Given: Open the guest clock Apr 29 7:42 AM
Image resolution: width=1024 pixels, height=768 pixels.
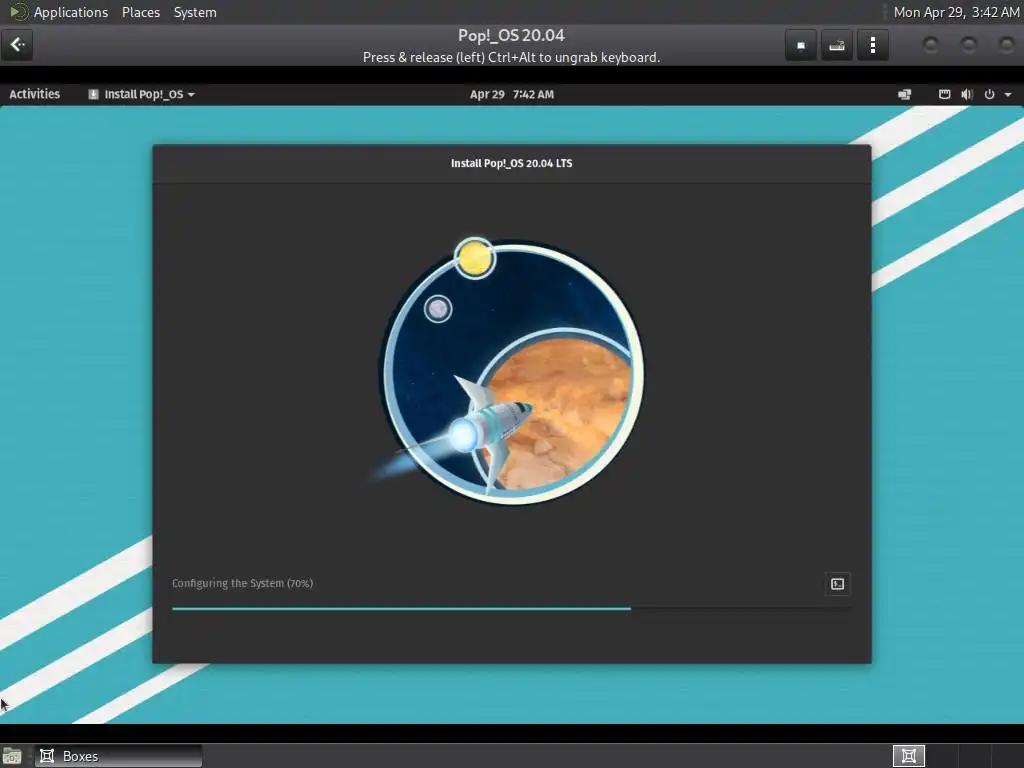Looking at the screenshot, I should click(512, 94).
